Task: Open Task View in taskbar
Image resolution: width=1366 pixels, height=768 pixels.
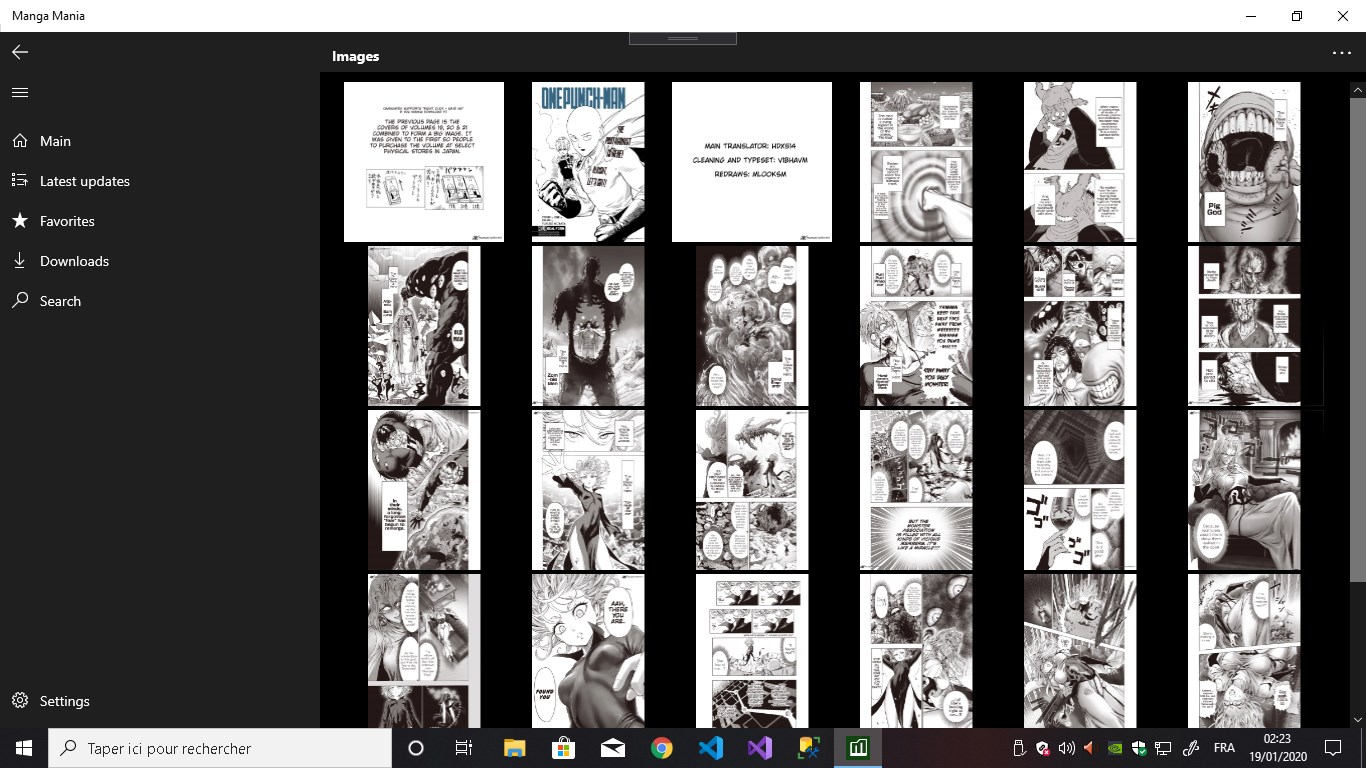Action: [464, 748]
